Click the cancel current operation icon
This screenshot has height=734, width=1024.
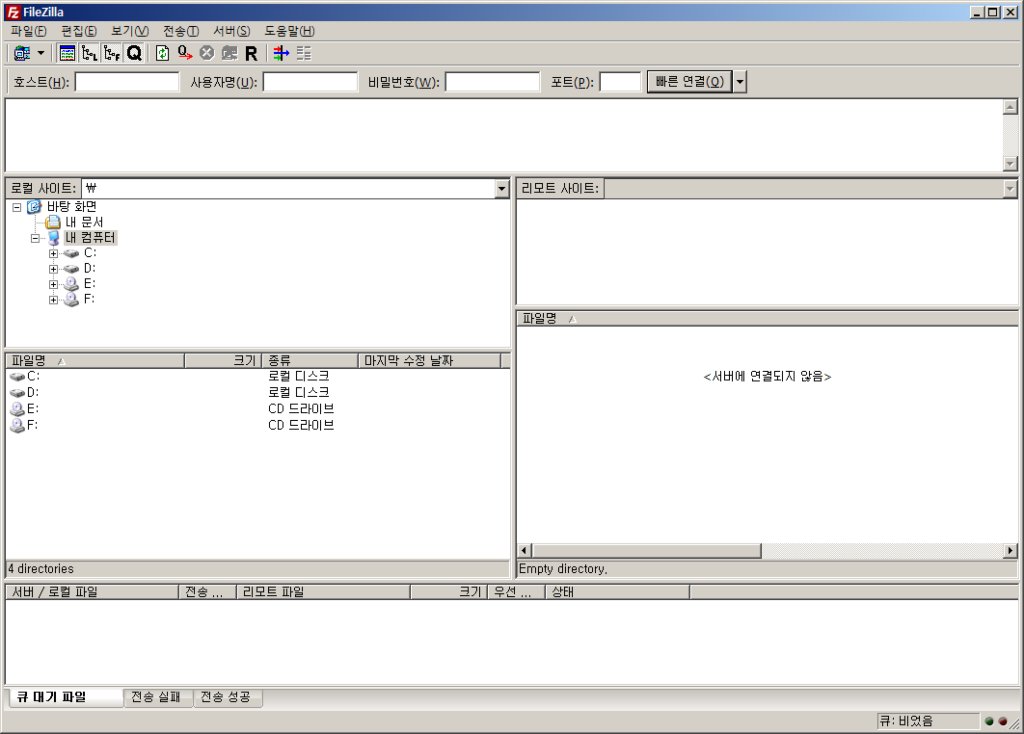pos(207,53)
